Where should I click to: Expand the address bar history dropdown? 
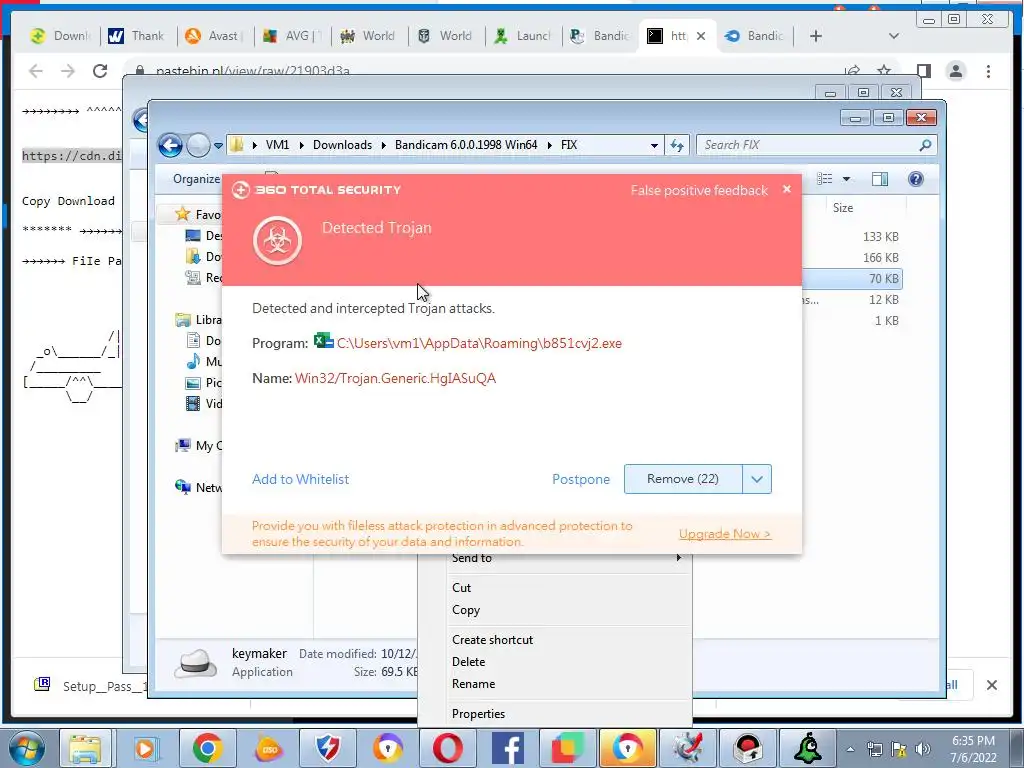tap(654, 146)
